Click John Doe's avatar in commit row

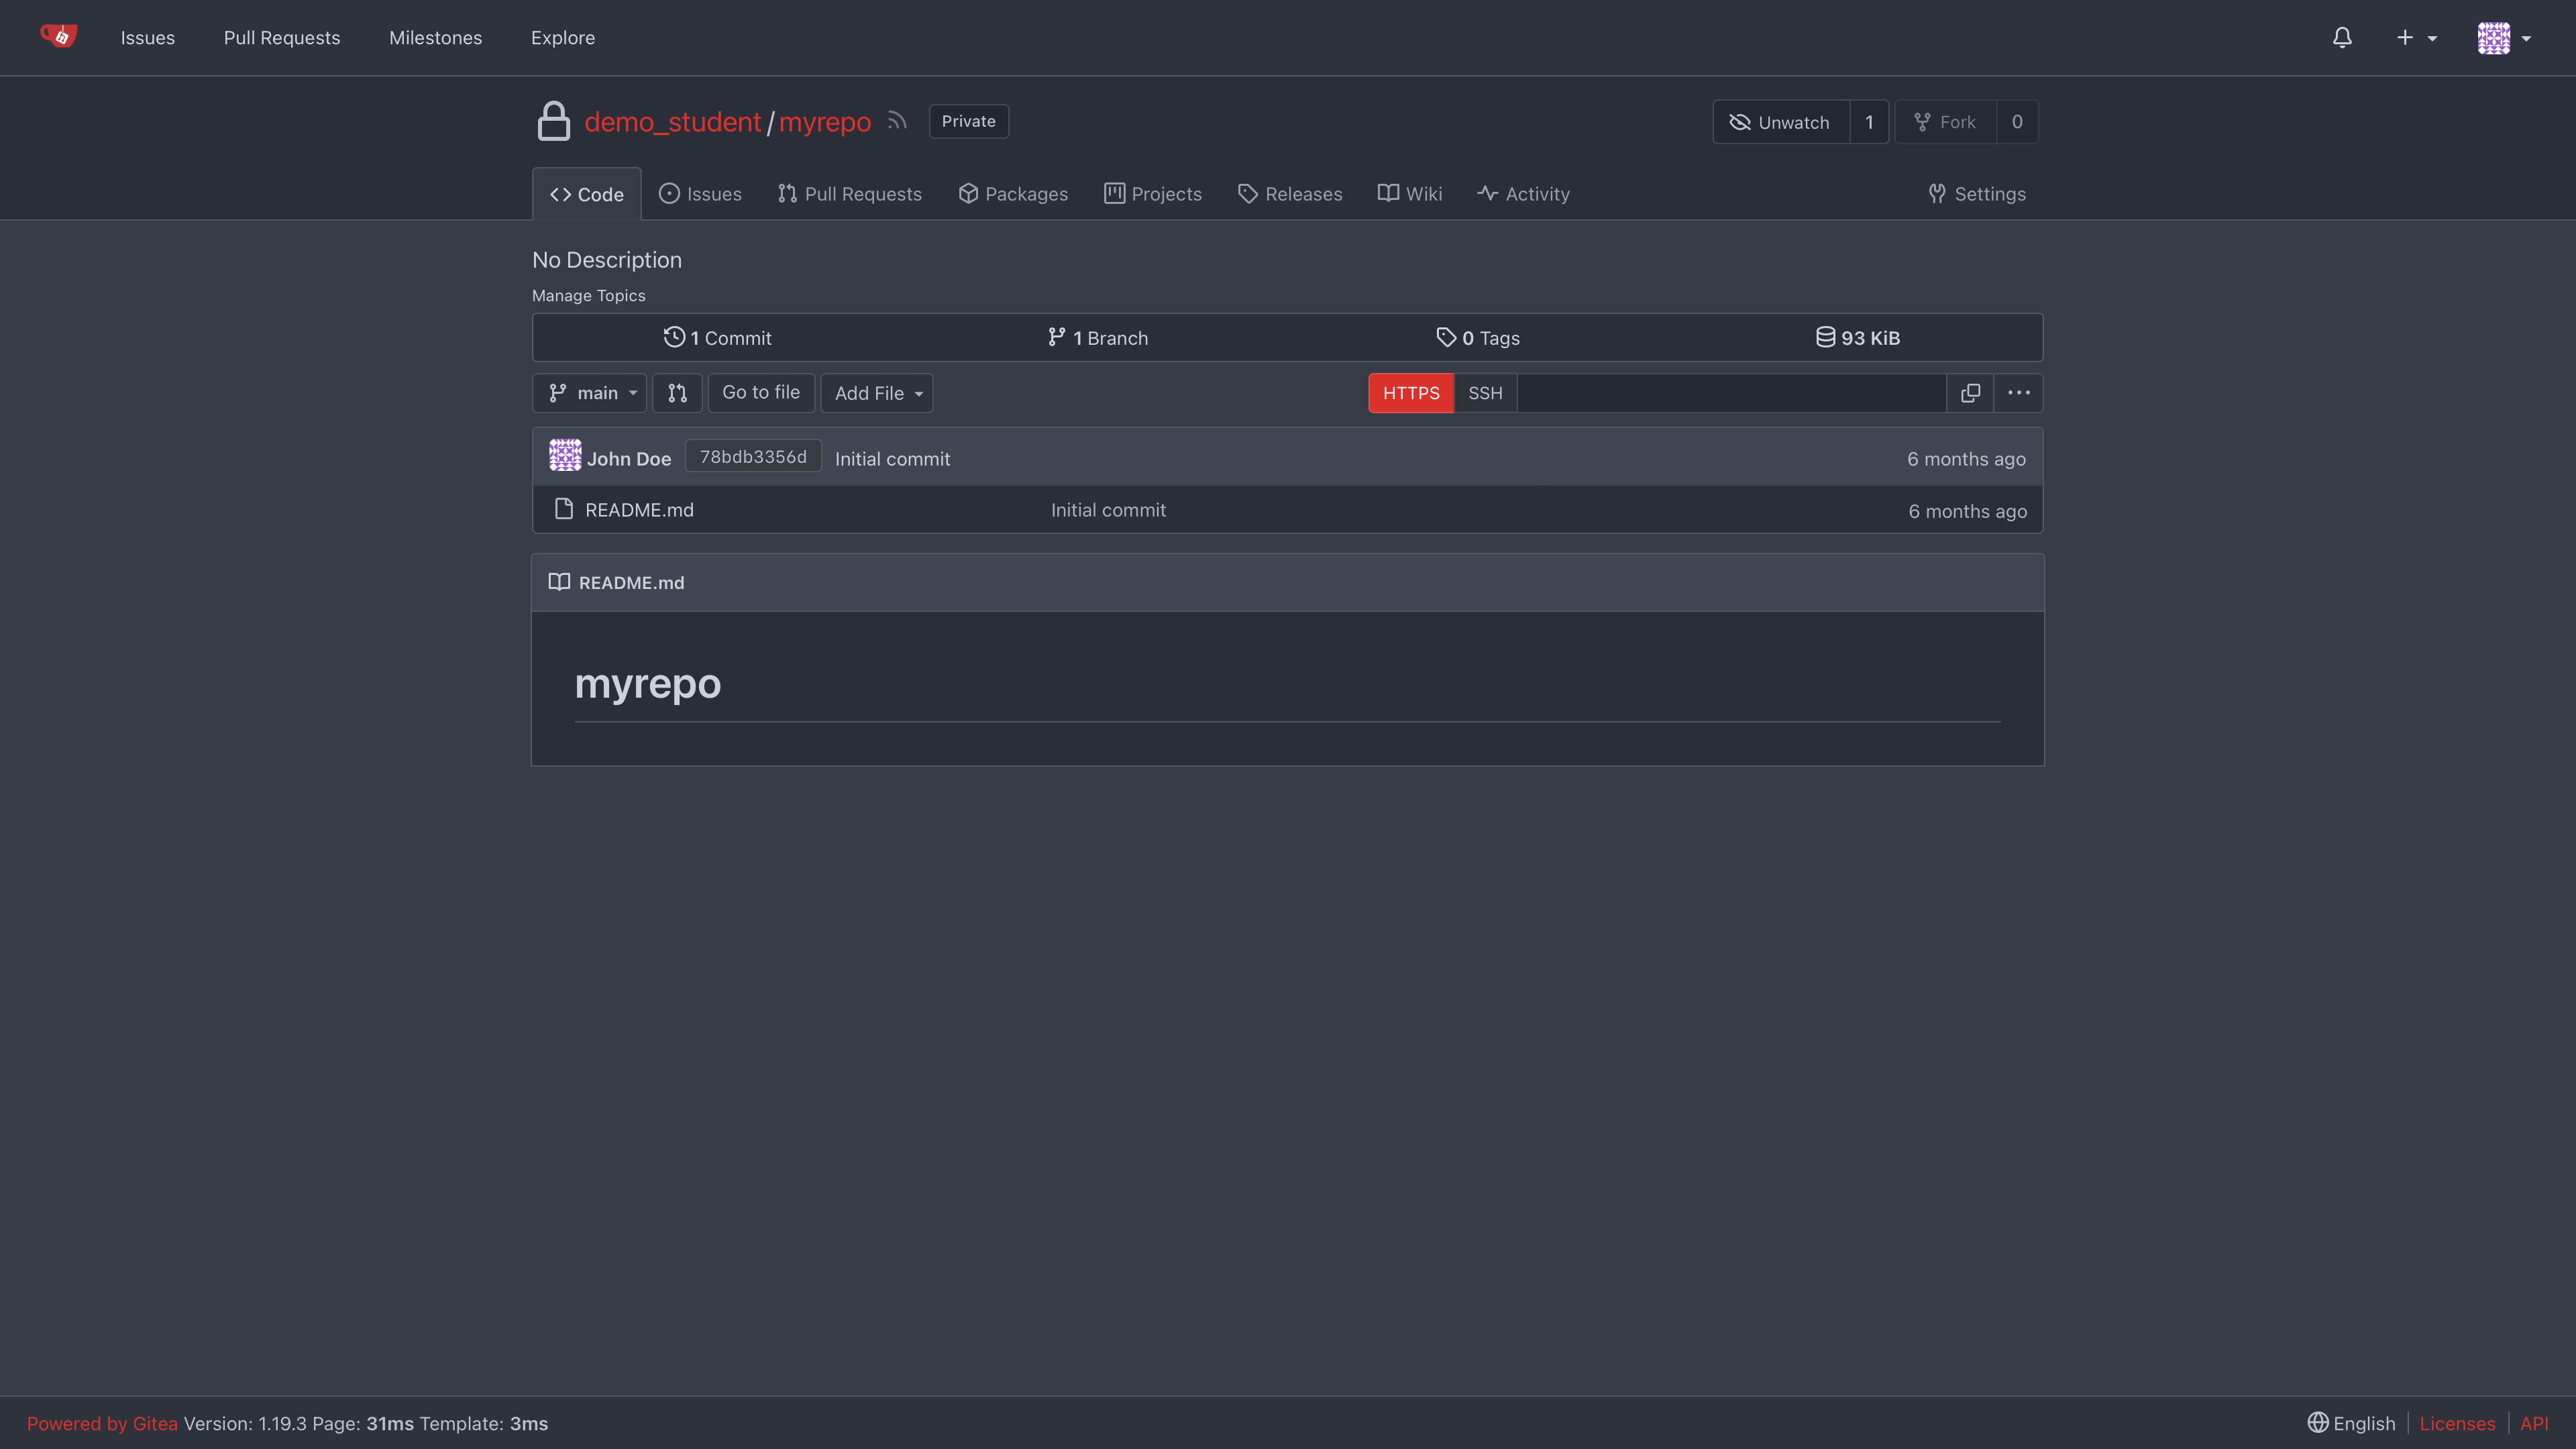pos(565,456)
